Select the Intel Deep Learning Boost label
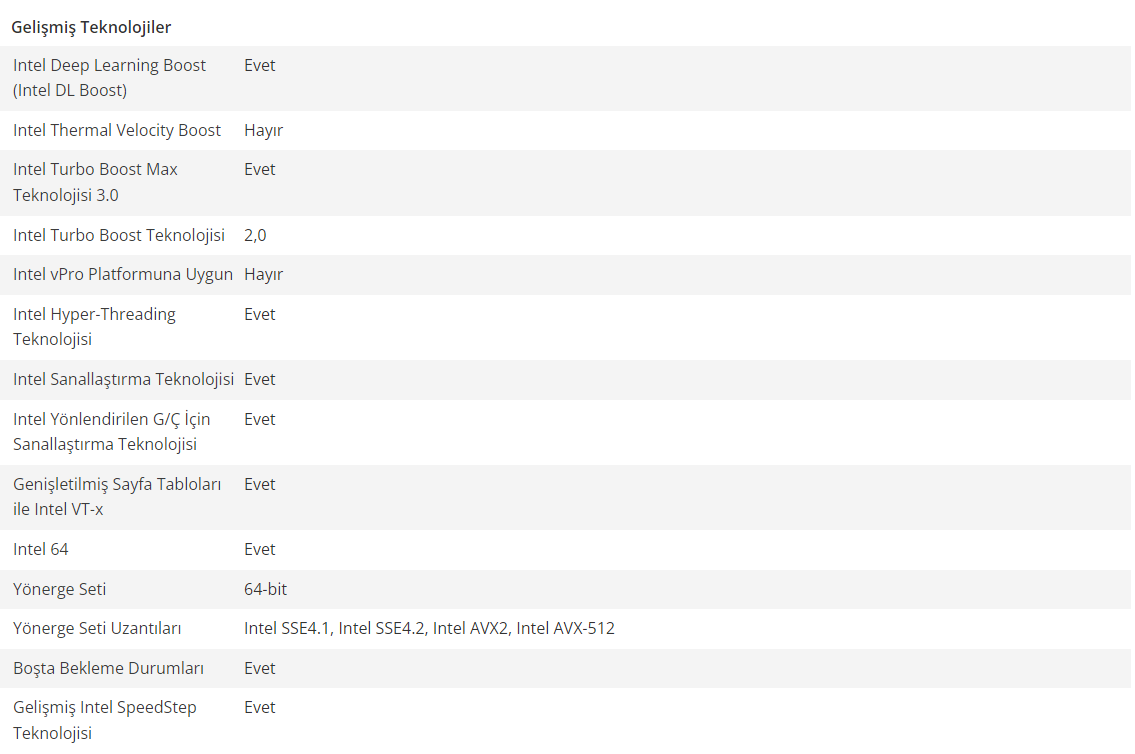This screenshot has width=1135, height=754. (109, 77)
